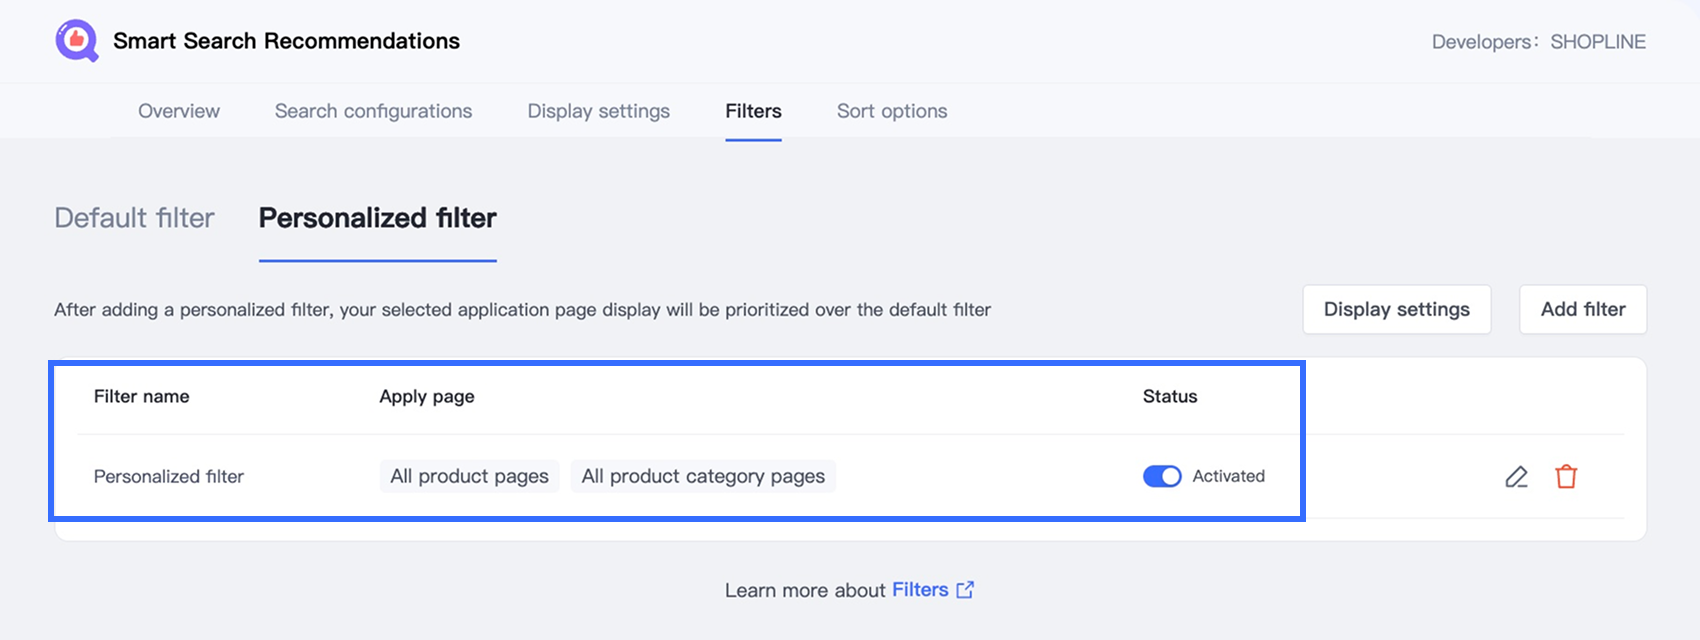
Task: Disable the Activated status toggle
Action: point(1162,477)
